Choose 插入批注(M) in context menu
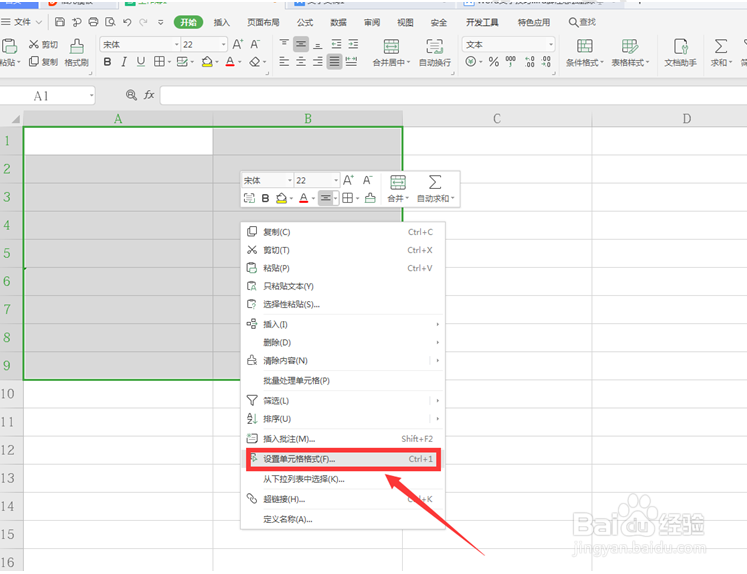 tap(343, 439)
